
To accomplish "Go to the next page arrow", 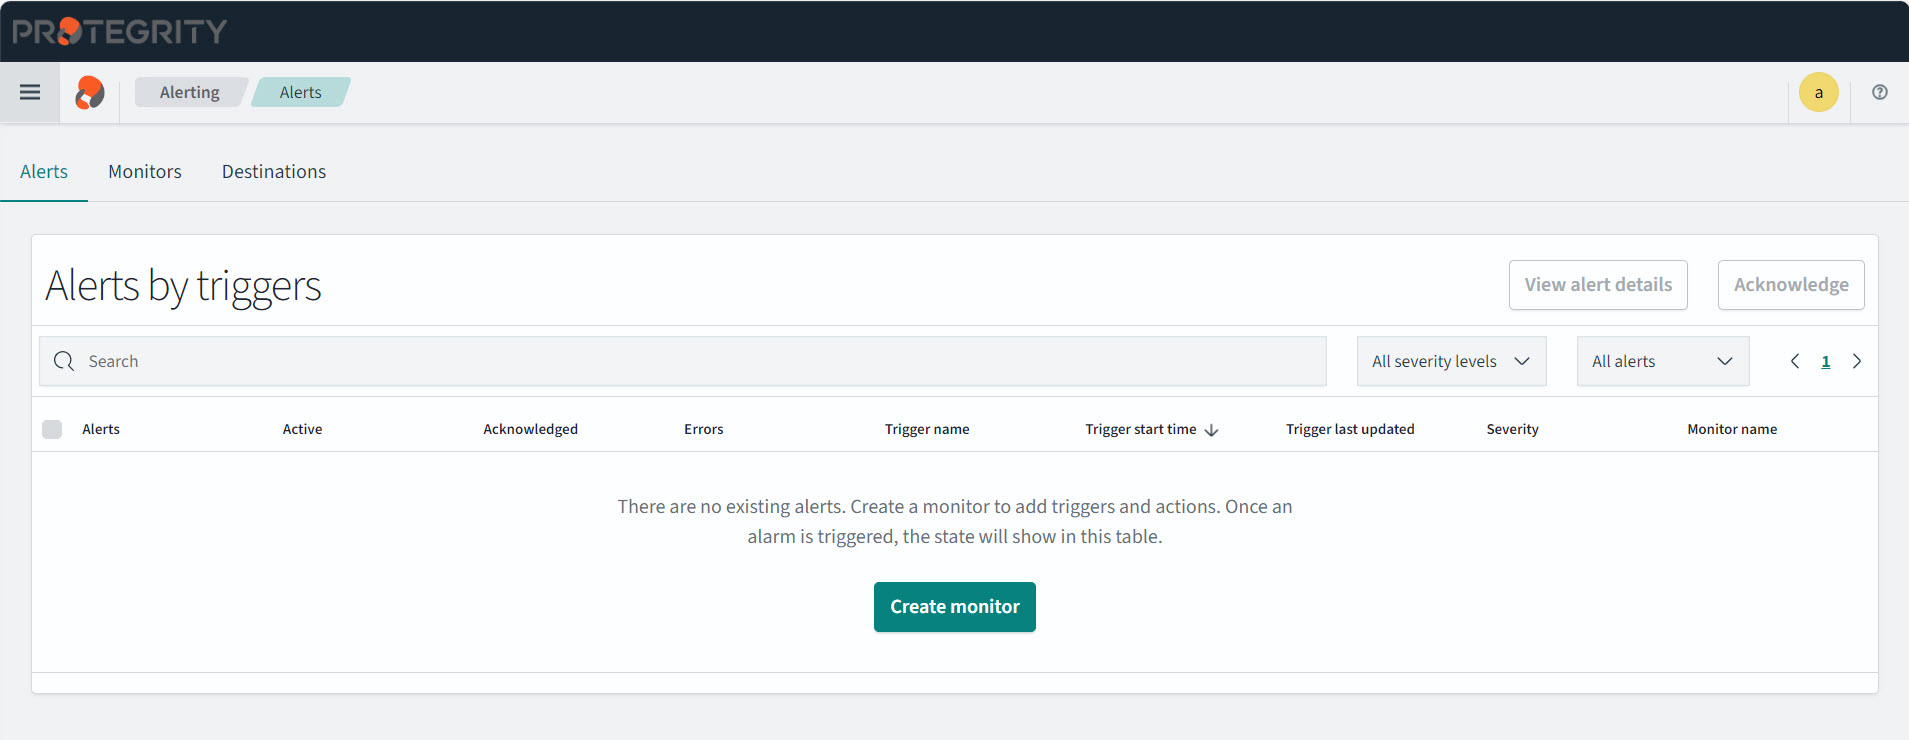I will (1857, 361).
